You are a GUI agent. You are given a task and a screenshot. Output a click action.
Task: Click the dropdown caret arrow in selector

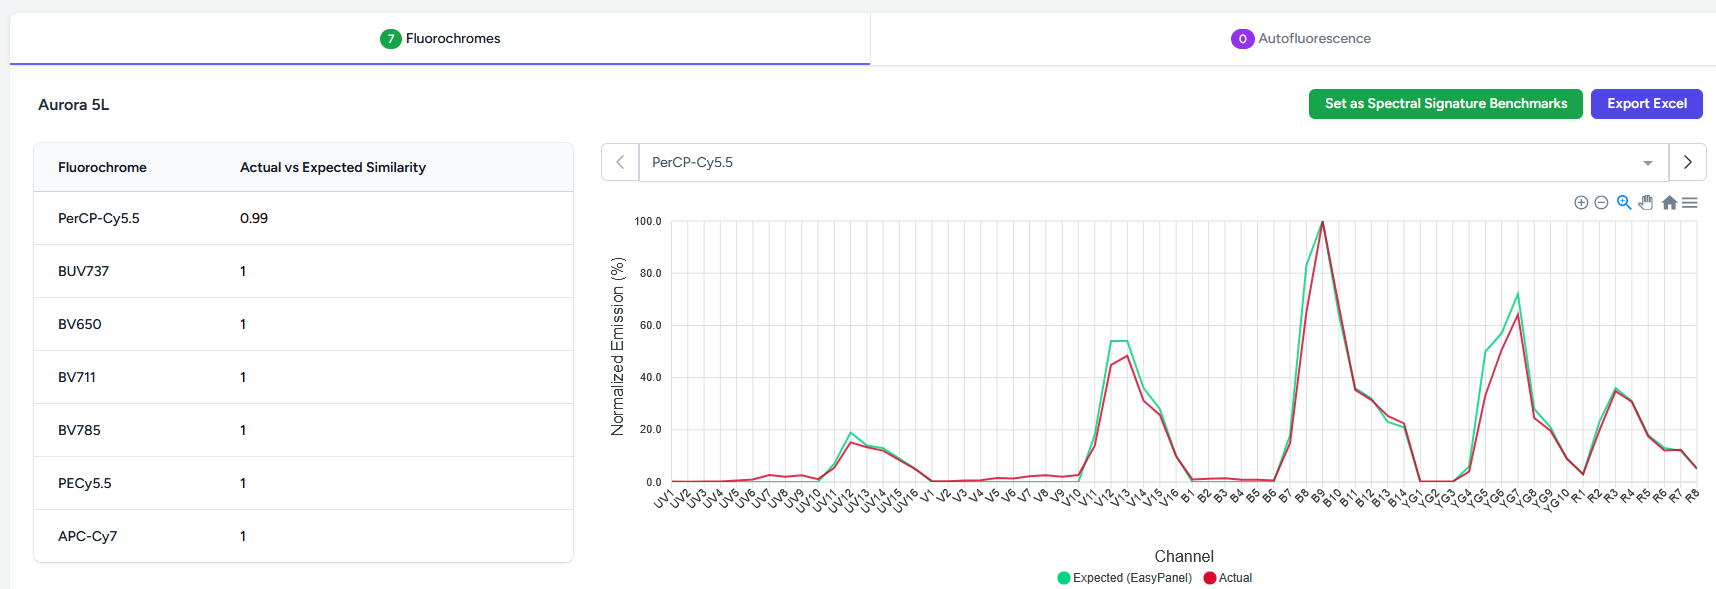1648,163
